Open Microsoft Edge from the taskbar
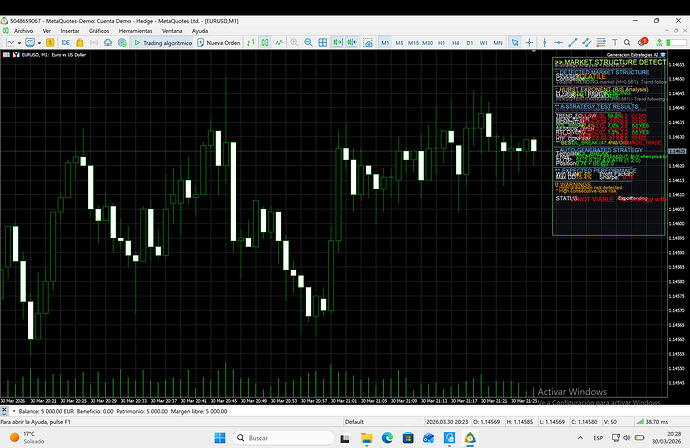Viewport: 690px width, 448px height. pyautogui.click(x=386, y=438)
